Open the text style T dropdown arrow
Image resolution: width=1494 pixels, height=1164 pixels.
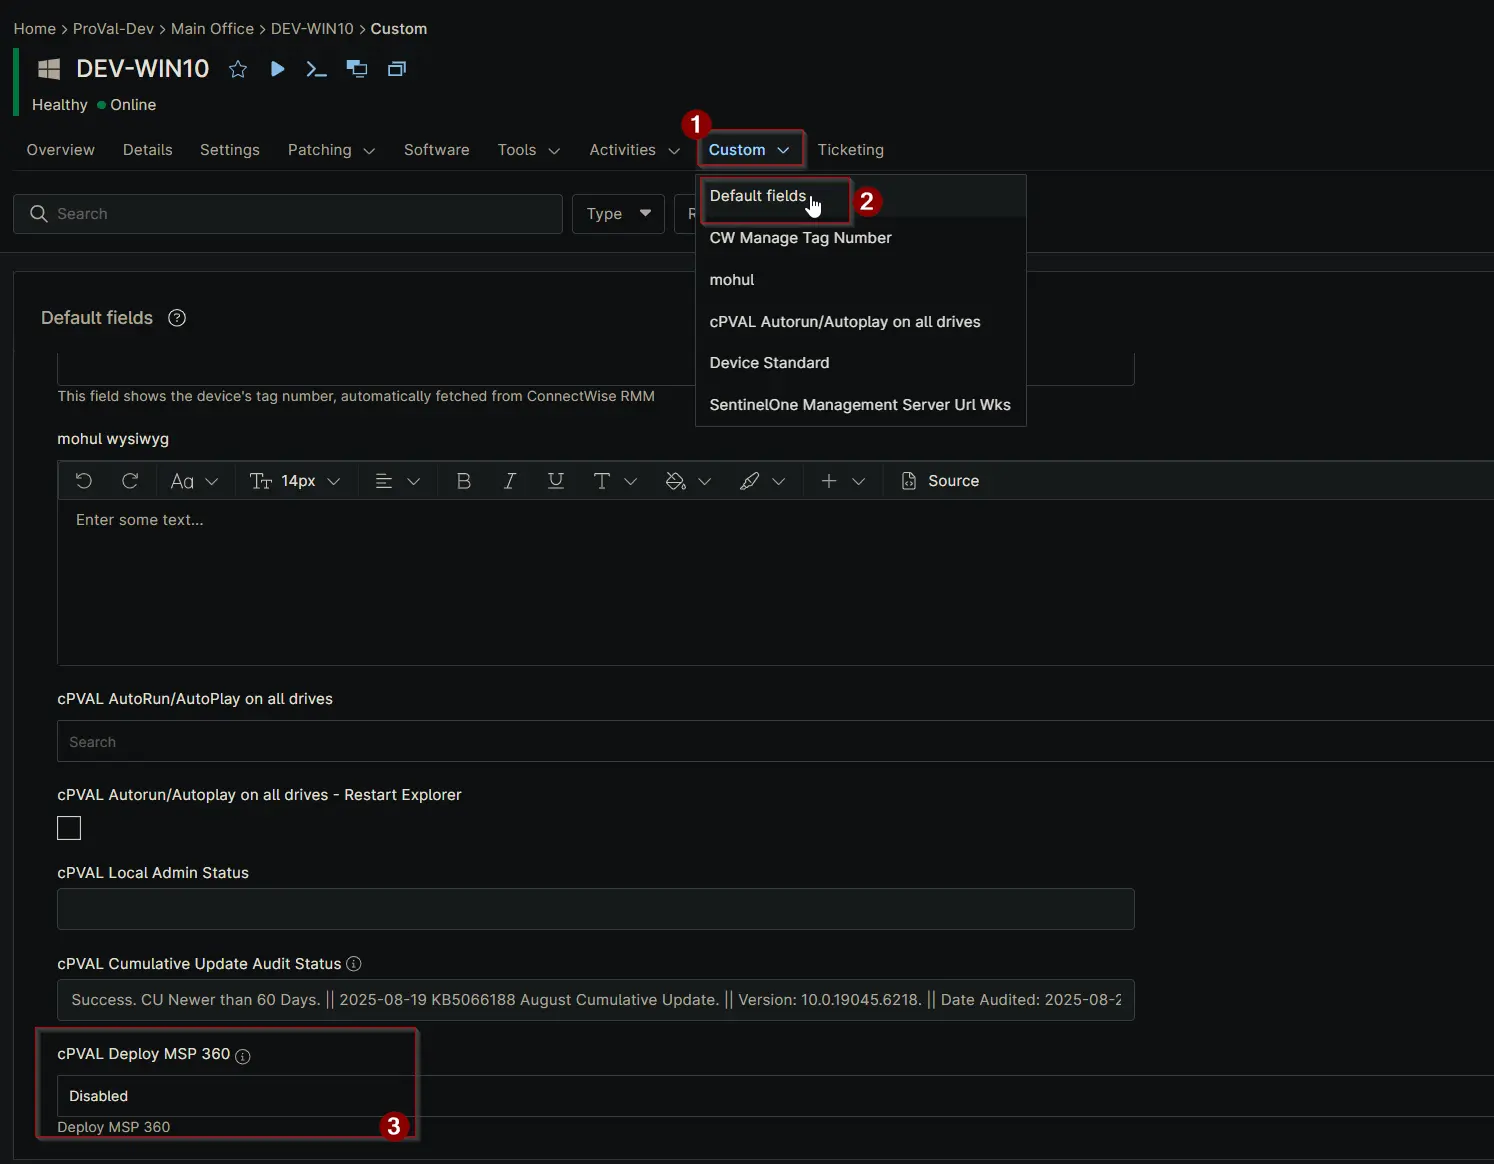click(x=631, y=481)
